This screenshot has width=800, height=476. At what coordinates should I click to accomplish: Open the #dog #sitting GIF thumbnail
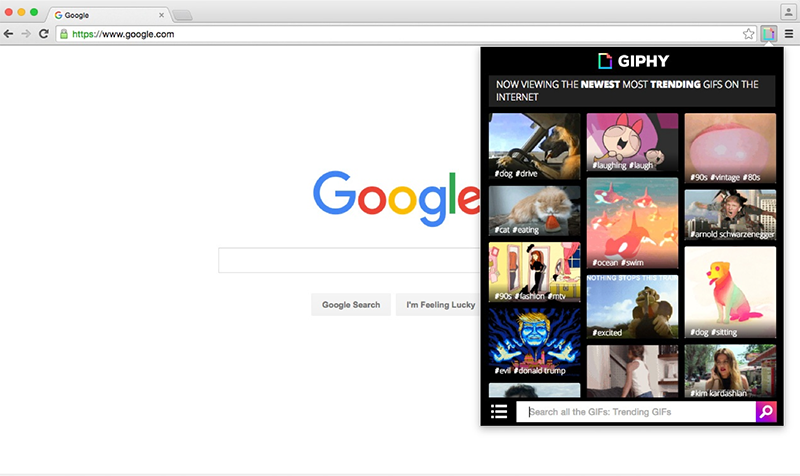click(x=730, y=292)
